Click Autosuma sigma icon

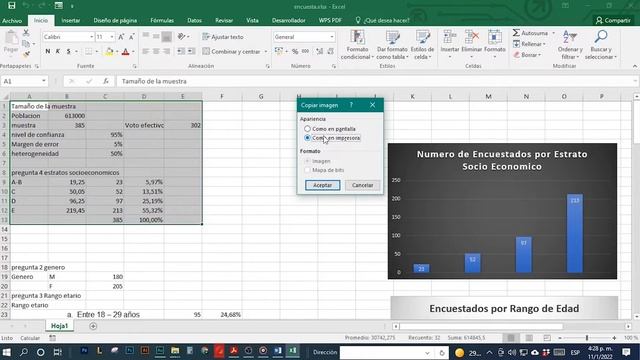point(516,33)
